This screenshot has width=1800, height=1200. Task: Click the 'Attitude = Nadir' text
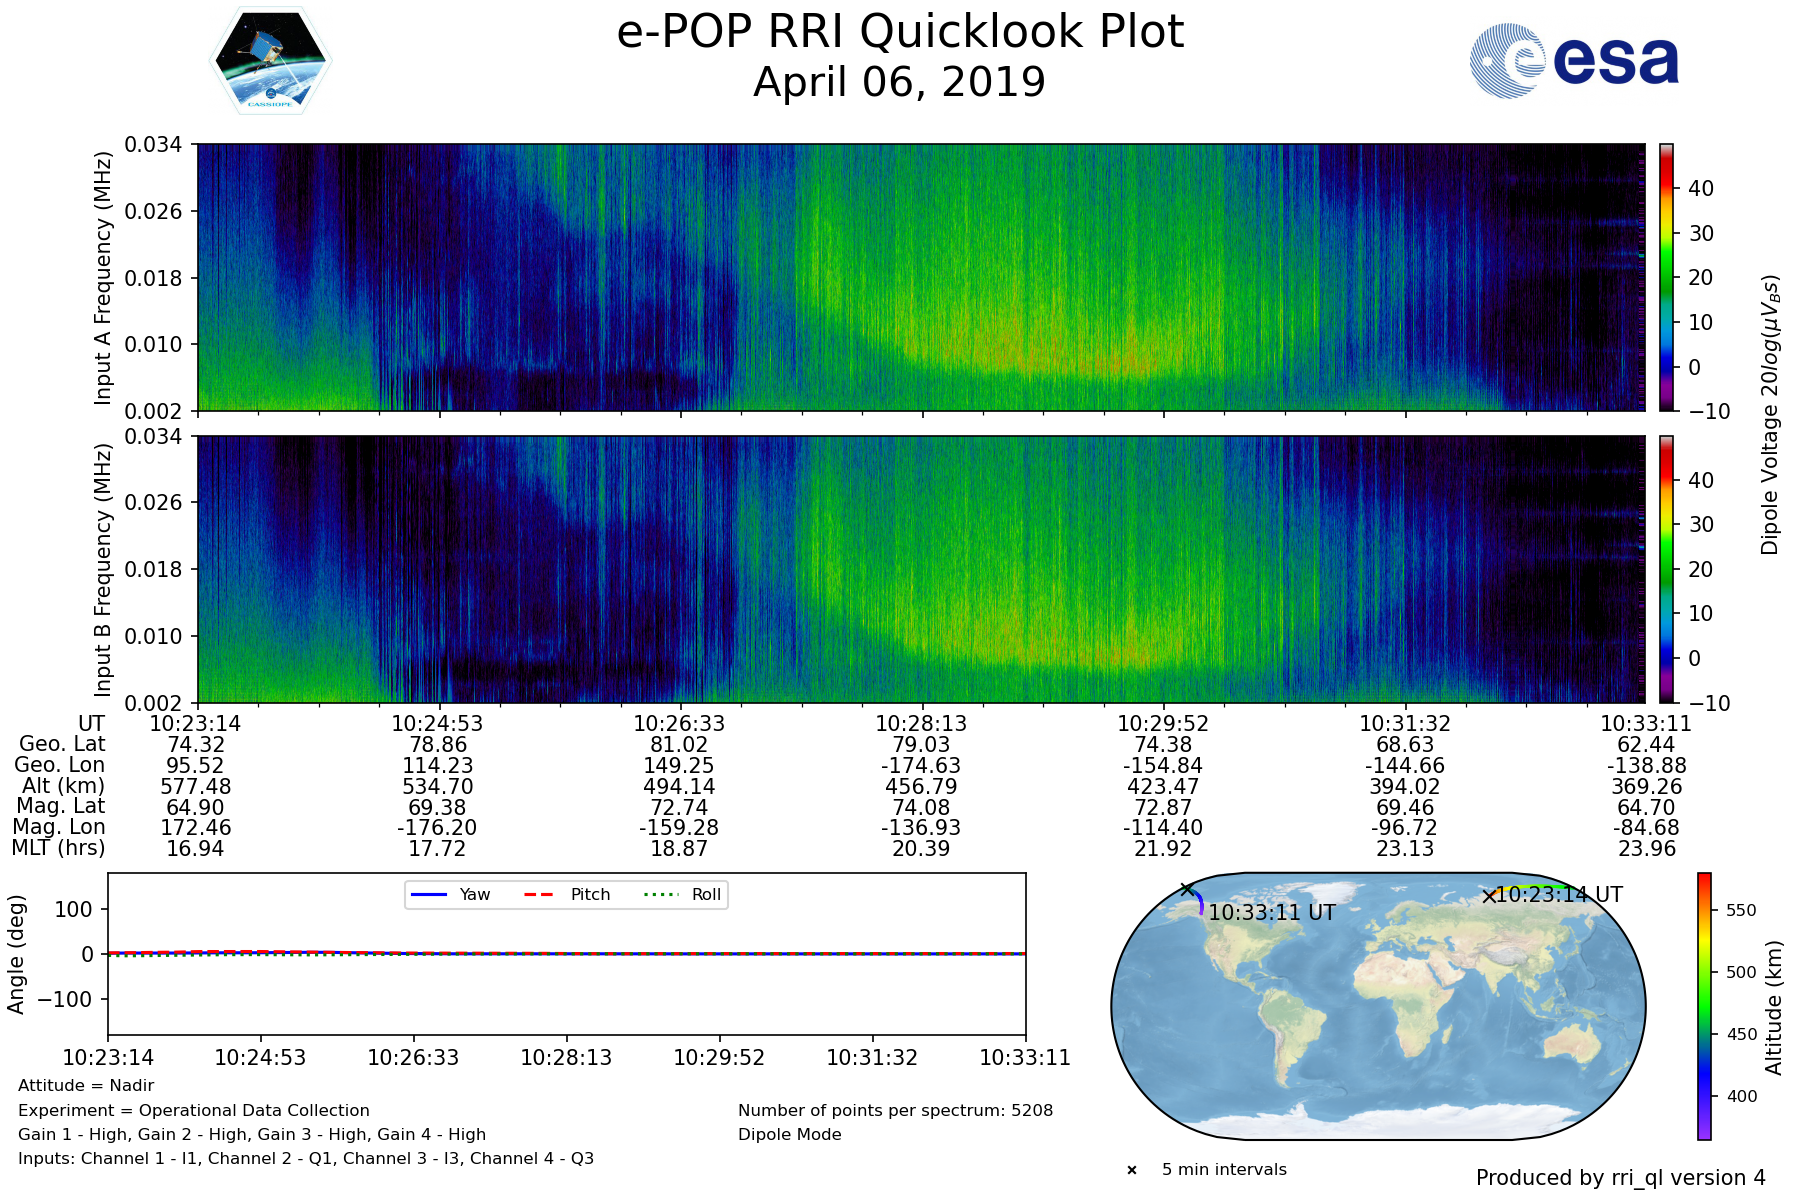tap(86, 1086)
